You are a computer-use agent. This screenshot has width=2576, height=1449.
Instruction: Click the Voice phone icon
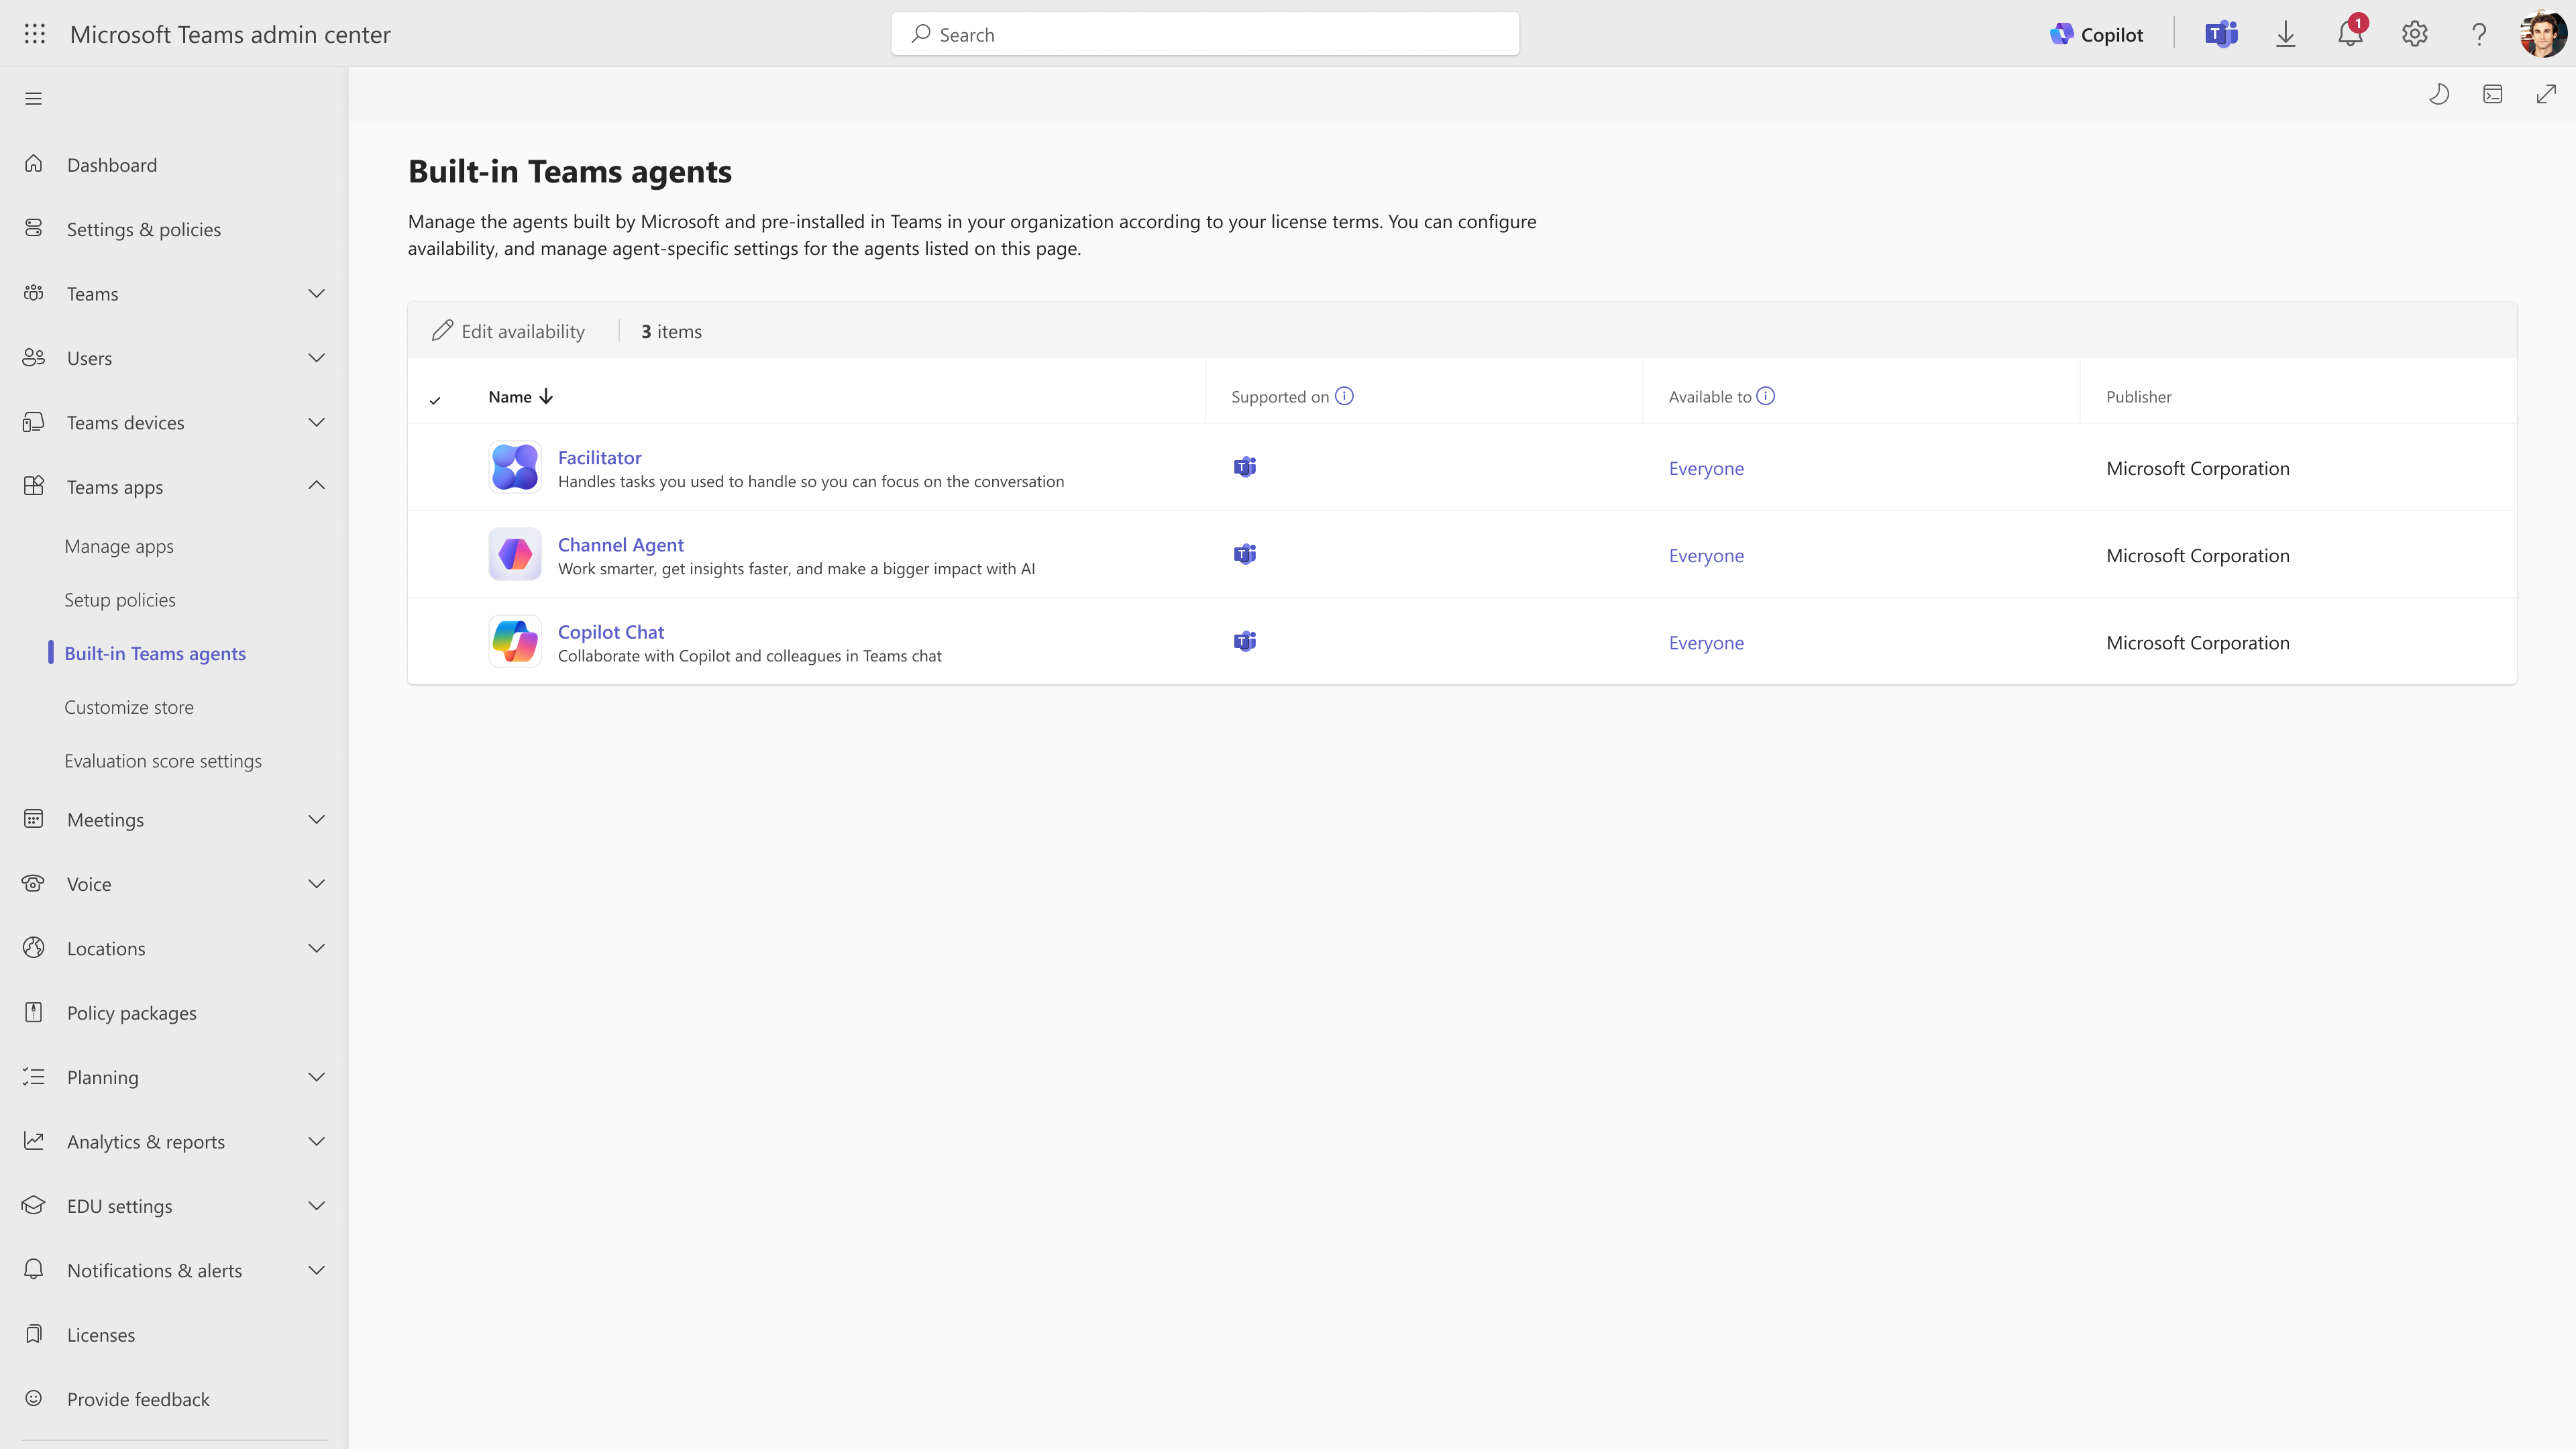click(x=34, y=883)
